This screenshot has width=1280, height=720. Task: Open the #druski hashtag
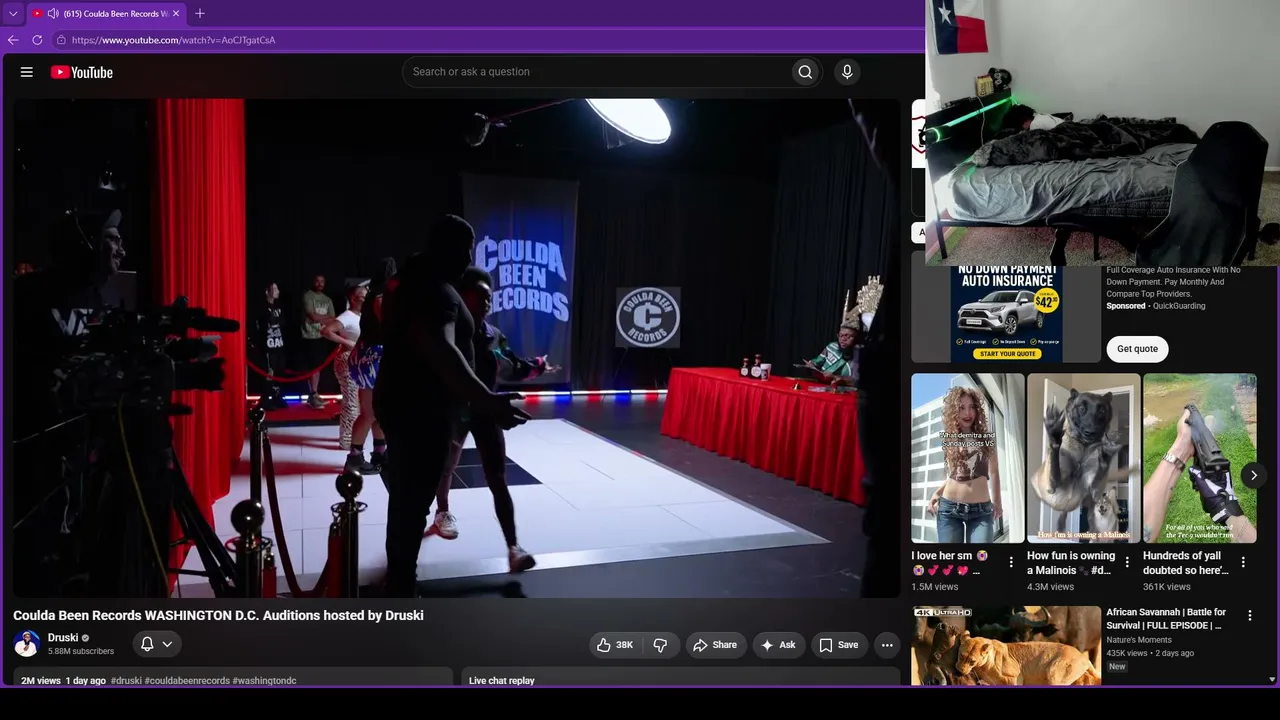click(x=126, y=681)
